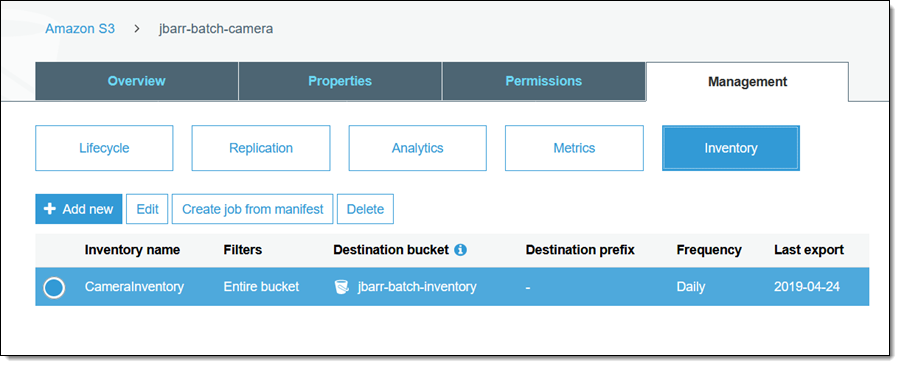Click the Inventory name column header

[132, 250]
